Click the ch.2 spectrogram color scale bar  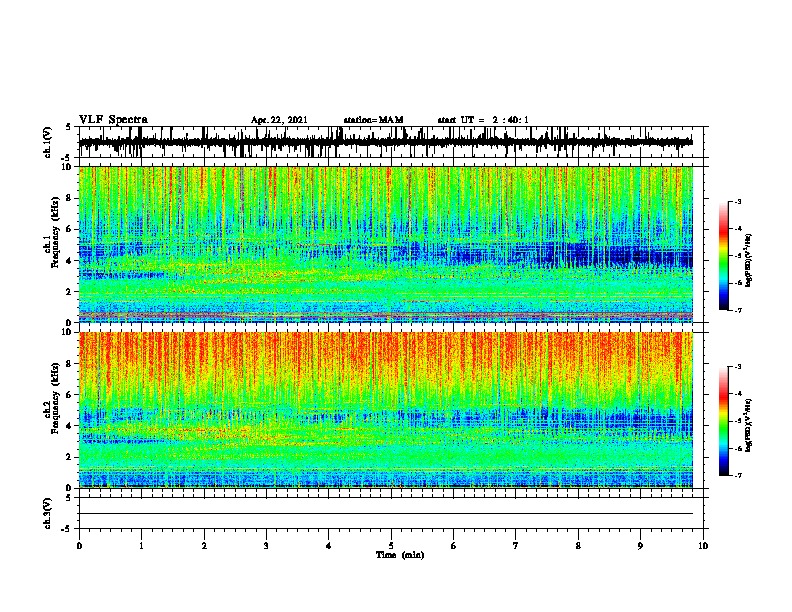723,421
